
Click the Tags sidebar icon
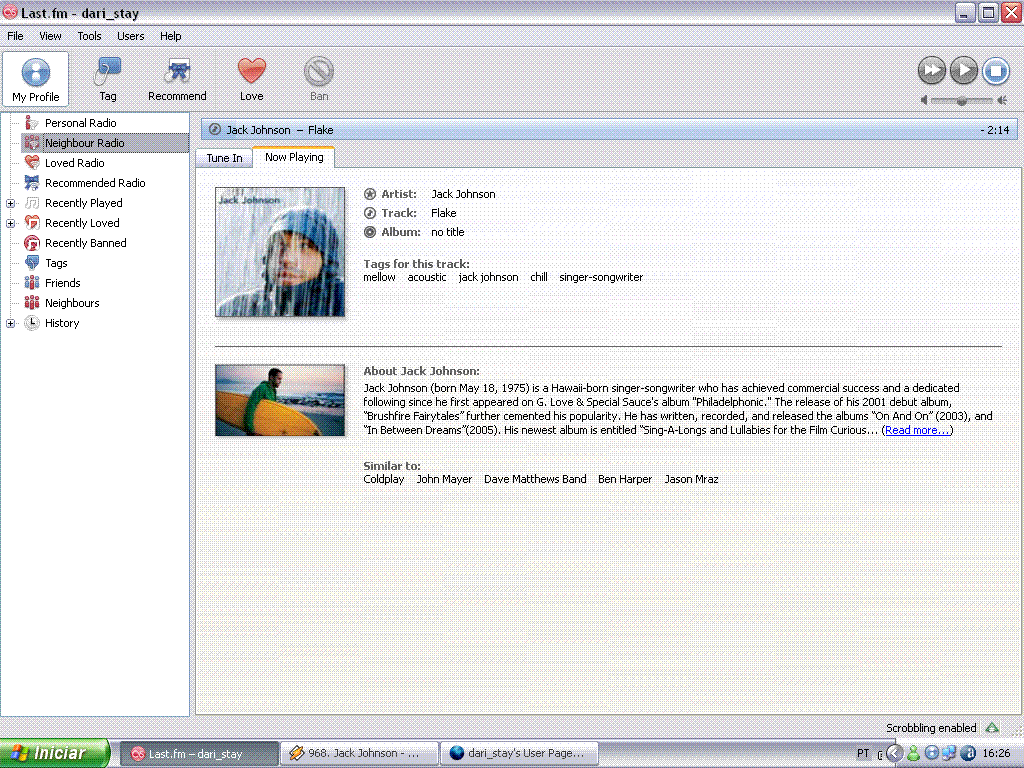[x=31, y=263]
